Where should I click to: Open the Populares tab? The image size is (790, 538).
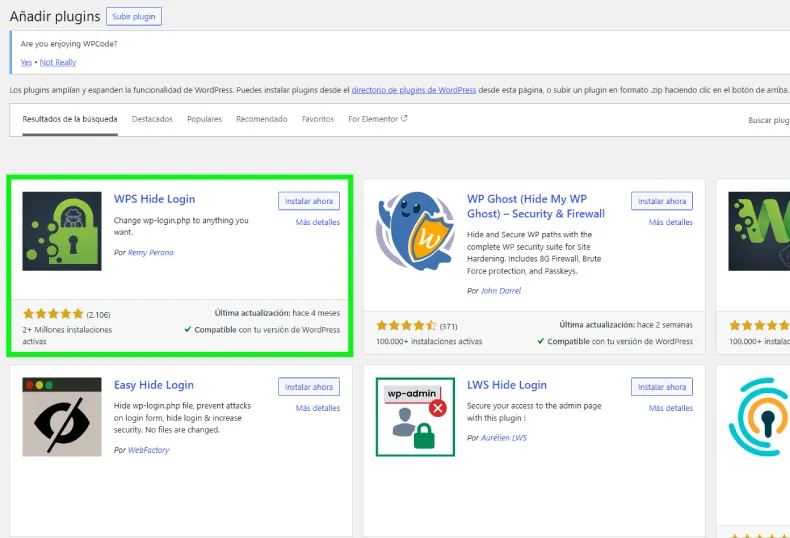coord(204,119)
